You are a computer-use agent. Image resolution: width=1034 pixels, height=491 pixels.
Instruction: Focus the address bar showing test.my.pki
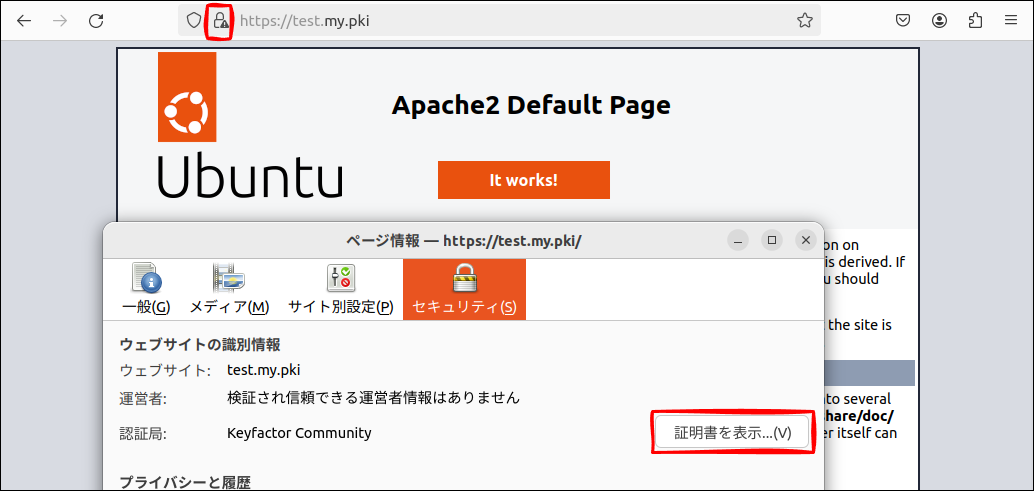coord(500,20)
